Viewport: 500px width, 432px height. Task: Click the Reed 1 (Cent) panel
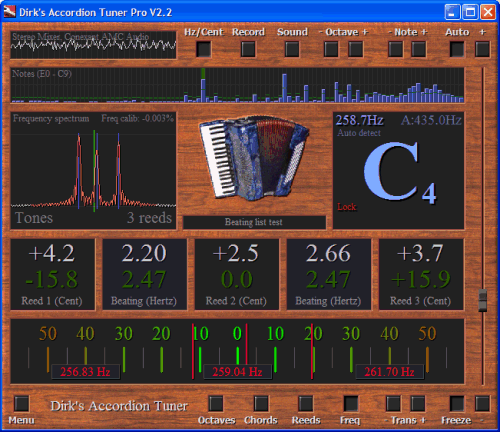pos(53,274)
